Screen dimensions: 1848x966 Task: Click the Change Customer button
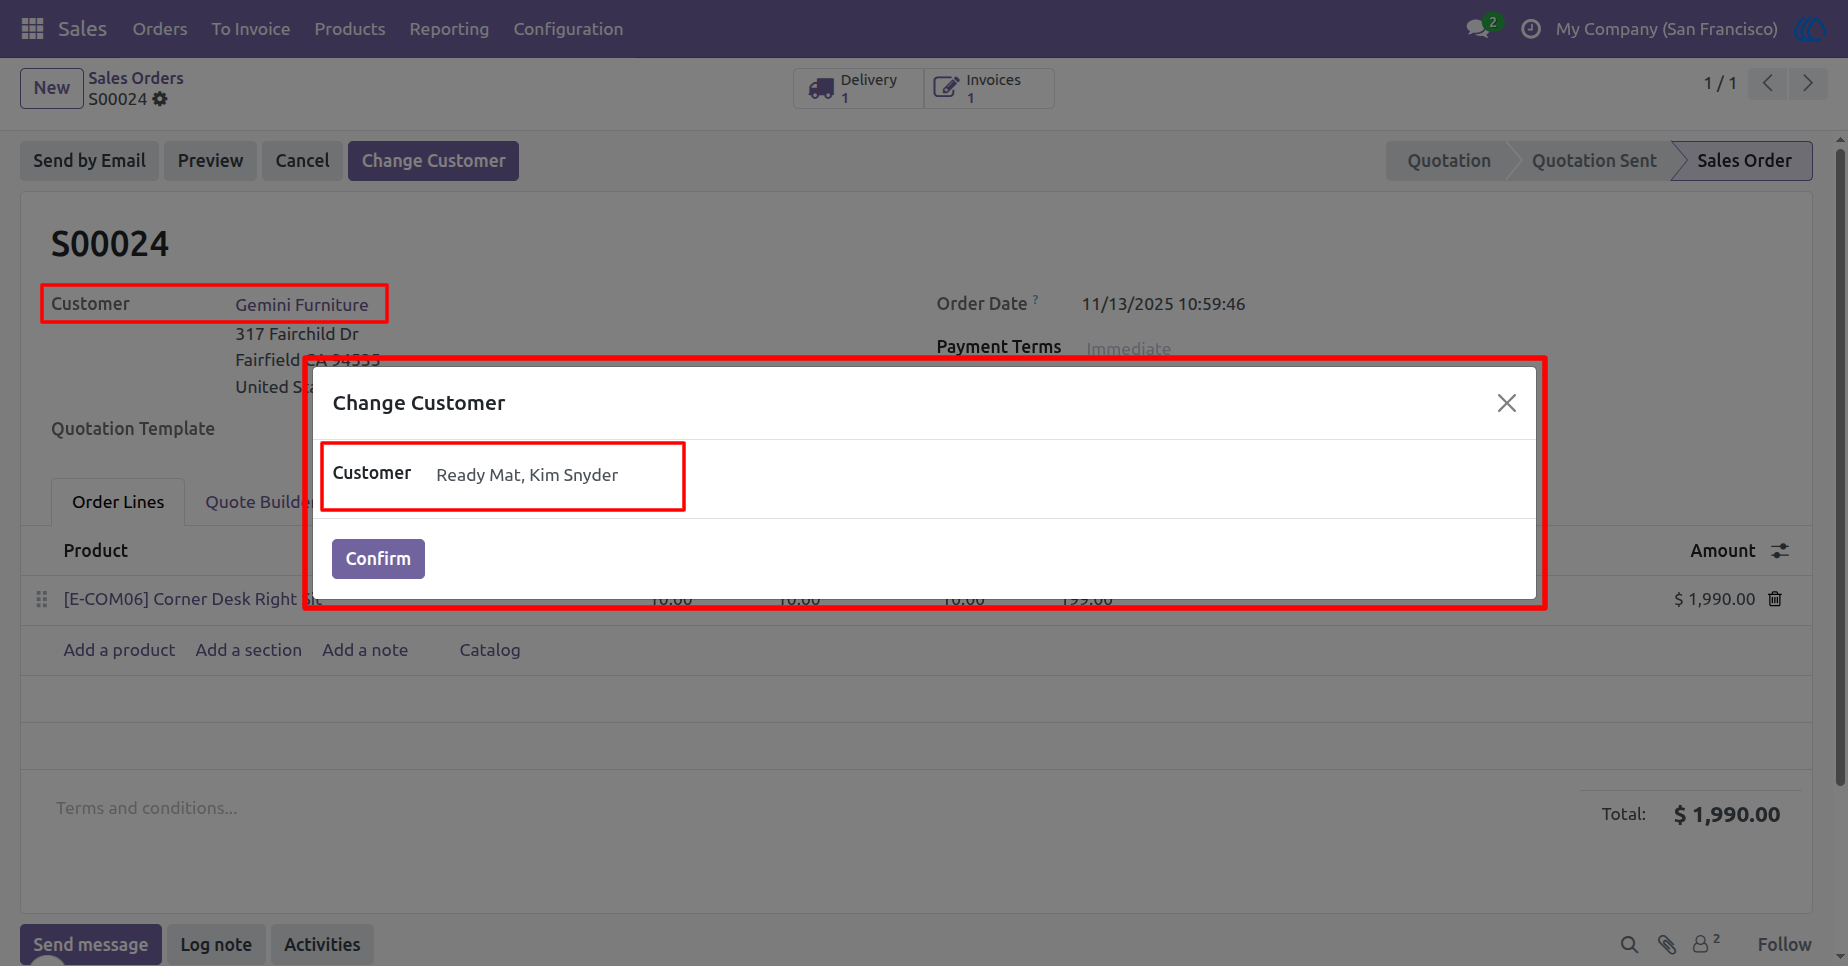pyautogui.click(x=433, y=161)
